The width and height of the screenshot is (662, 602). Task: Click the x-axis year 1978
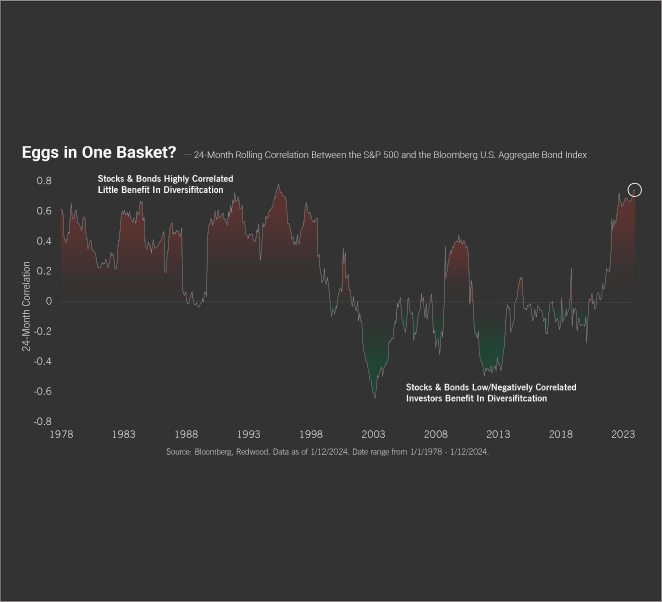click(61, 434)
